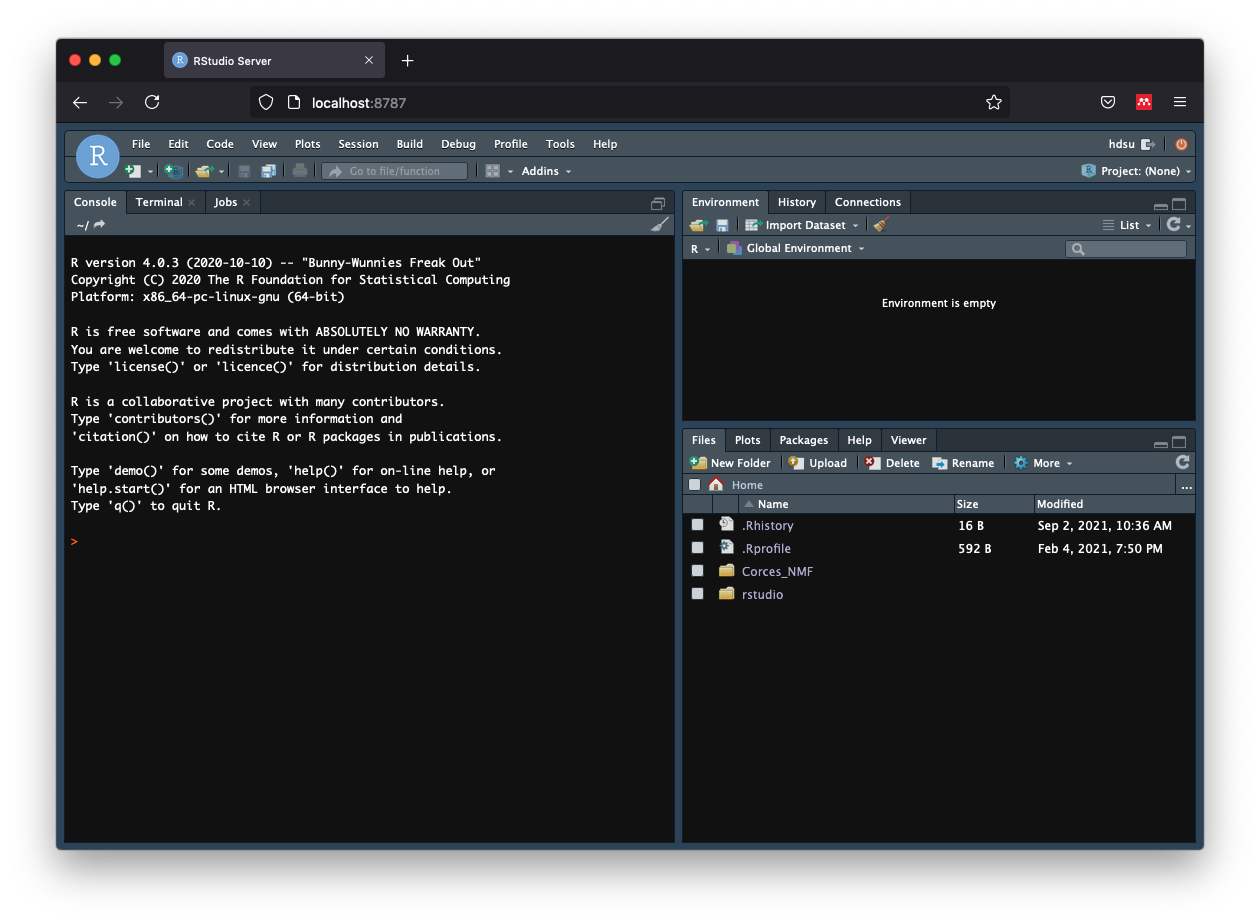Open Firefox Pocket save icon

click(x=1108, y=102)
